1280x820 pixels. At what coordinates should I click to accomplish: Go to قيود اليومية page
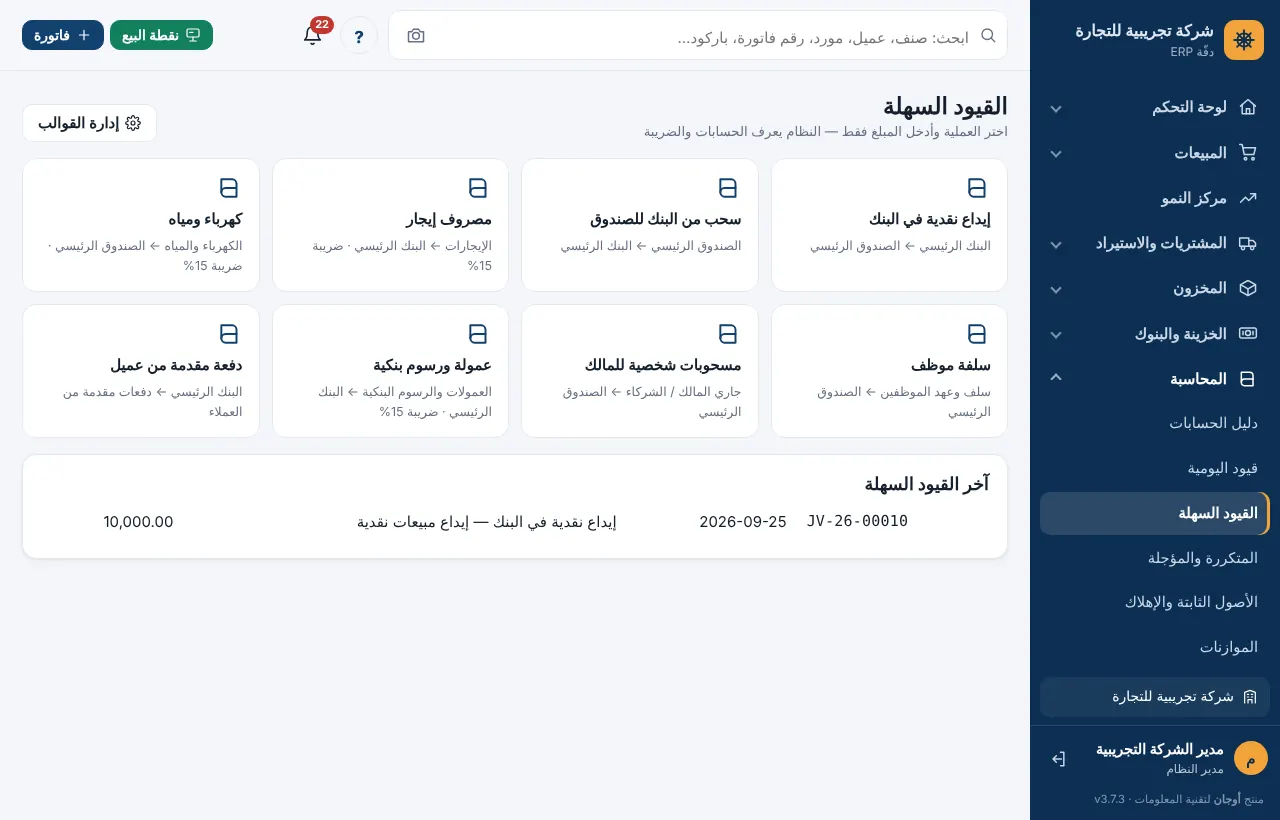pyautogui.click(x=1155, y=468)
